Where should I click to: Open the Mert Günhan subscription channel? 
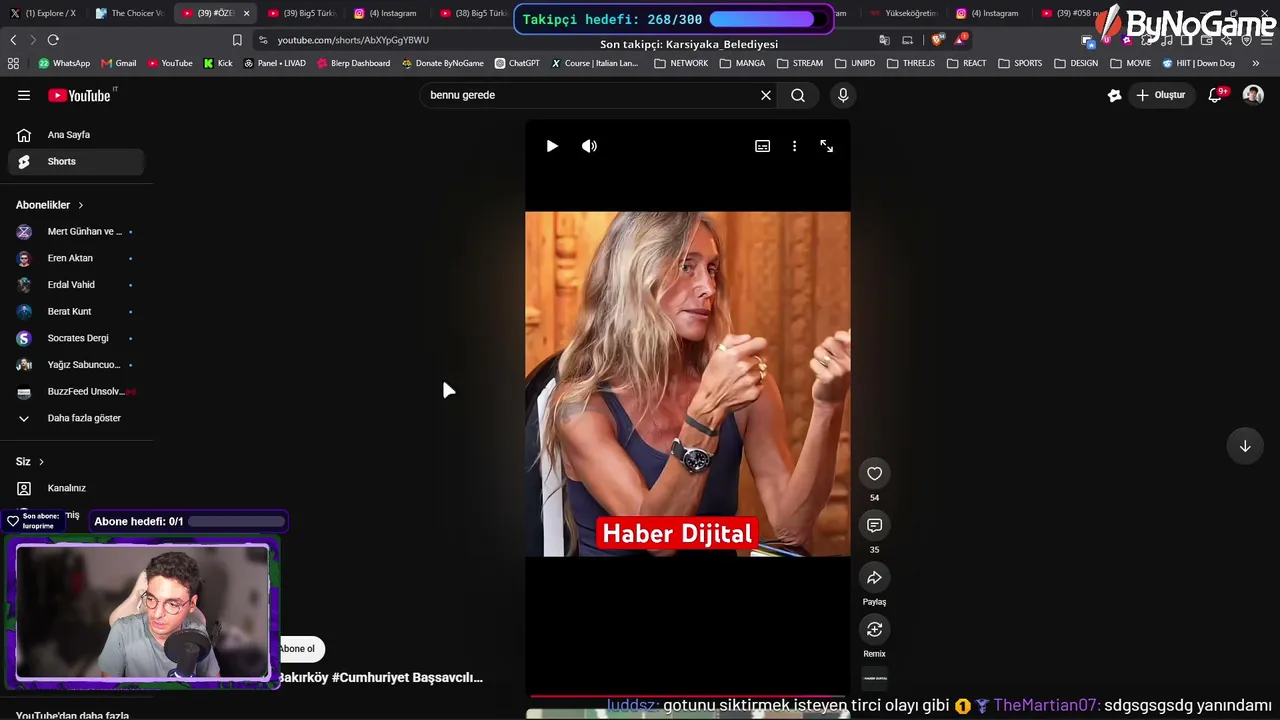click(x=76, y=231)
